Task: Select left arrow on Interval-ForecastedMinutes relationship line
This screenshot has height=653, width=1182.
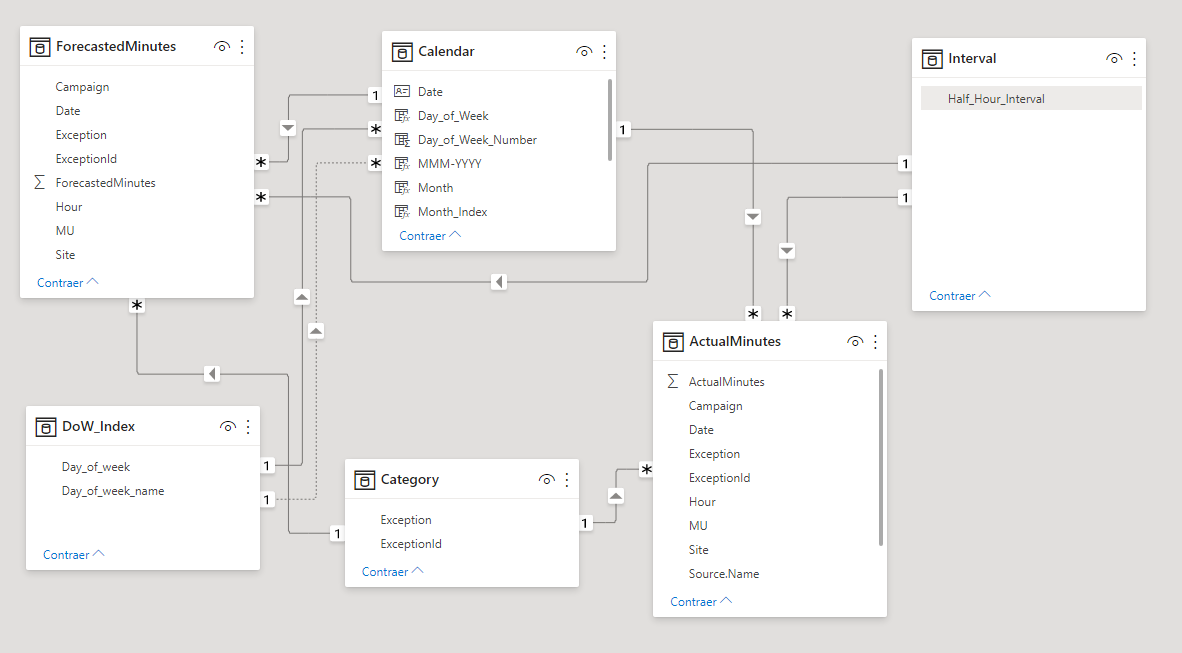Action: point(498,282)
